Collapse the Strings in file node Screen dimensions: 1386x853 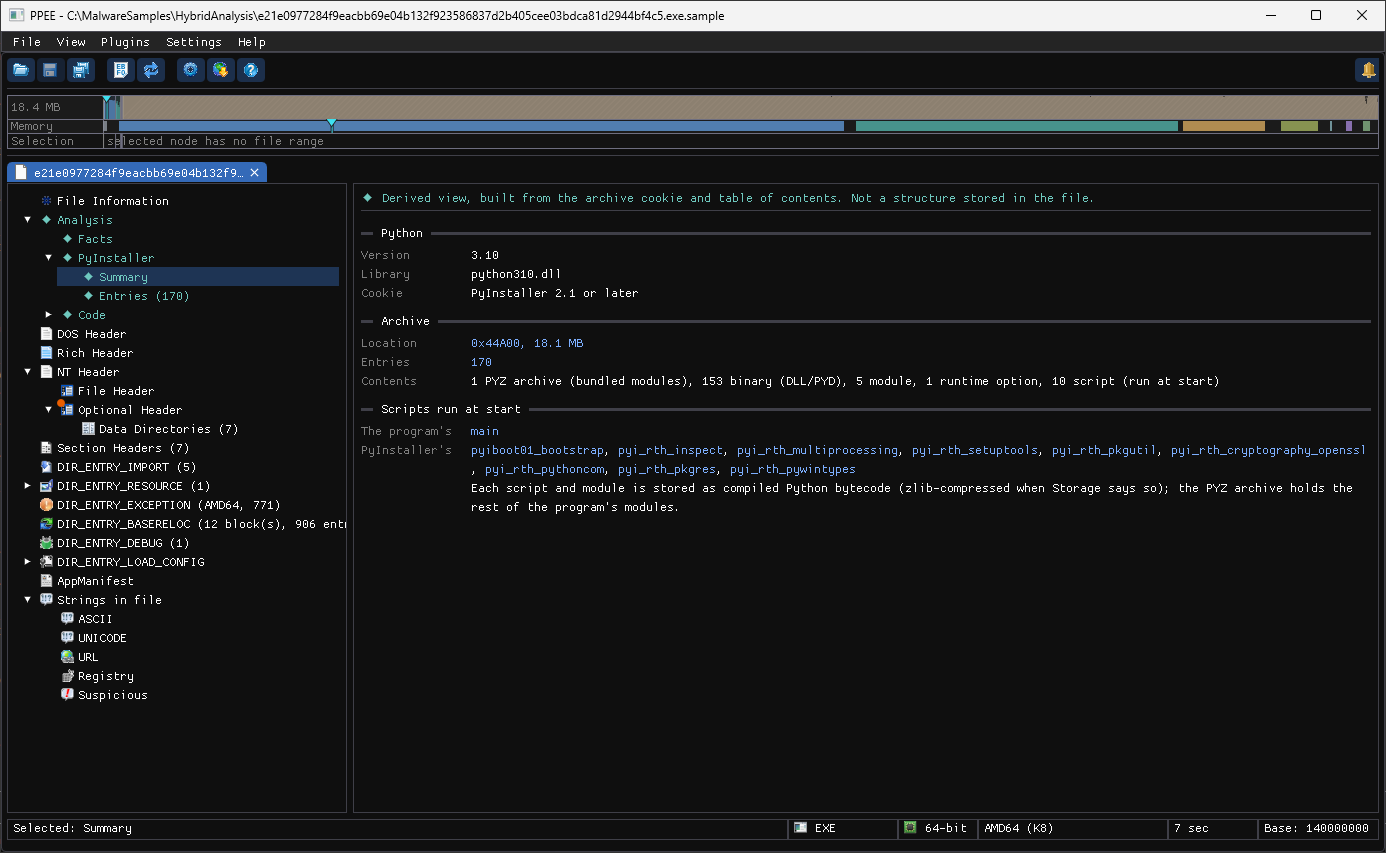[x=28, y=600]
